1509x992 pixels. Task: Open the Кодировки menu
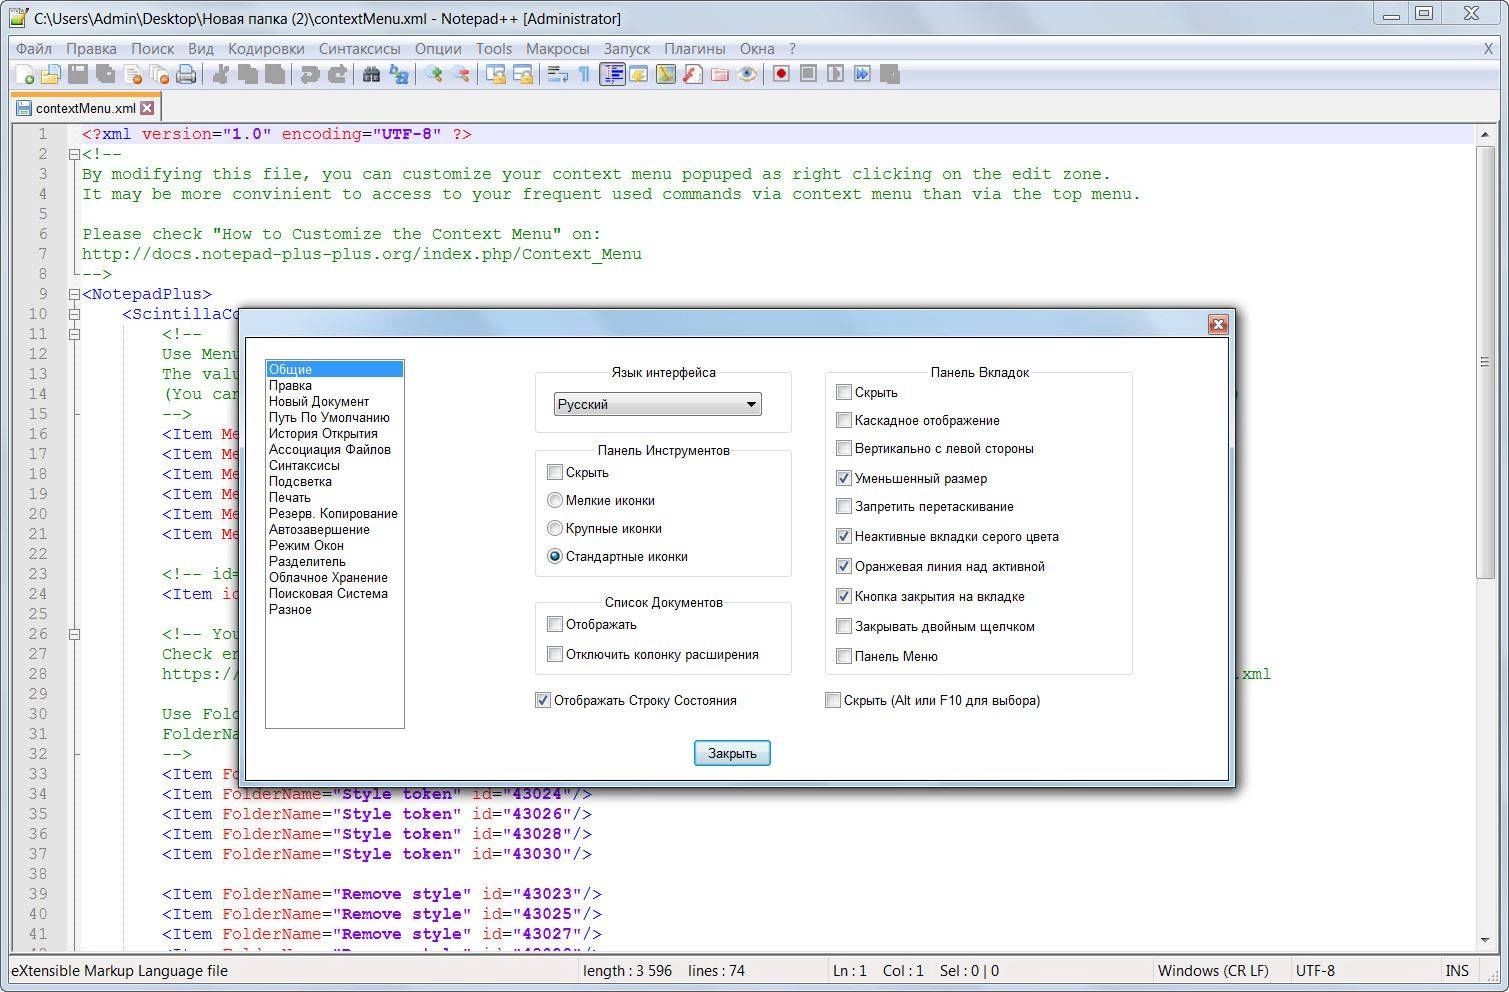(266, 48)
